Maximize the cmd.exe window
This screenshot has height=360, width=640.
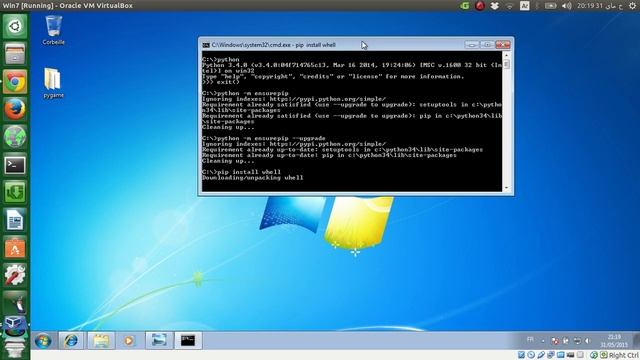pos(487,44)
